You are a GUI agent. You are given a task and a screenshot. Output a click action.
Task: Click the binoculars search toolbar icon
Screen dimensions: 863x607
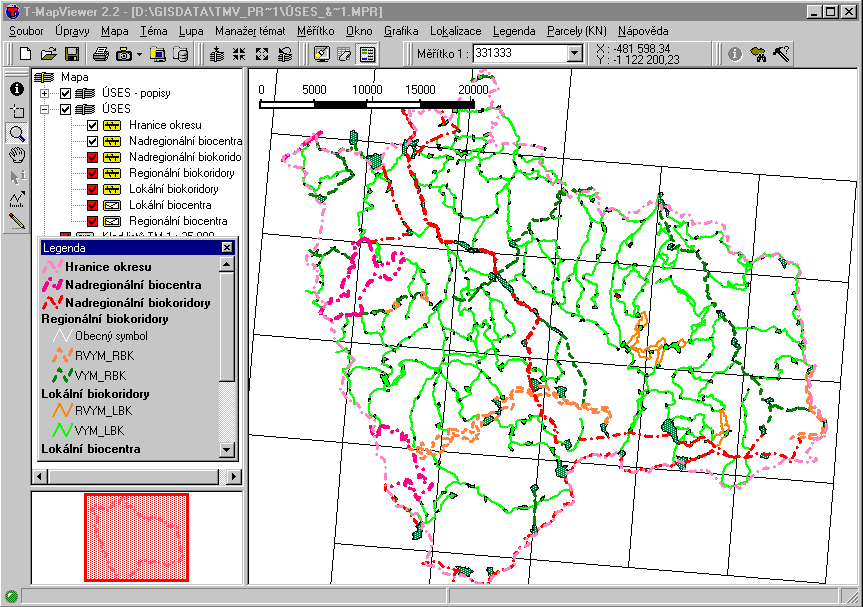click(758, 54)
